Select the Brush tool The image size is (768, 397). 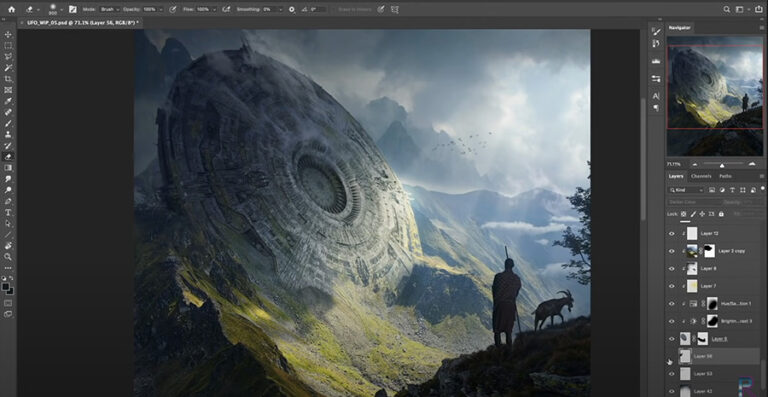[x=8, y=123]
